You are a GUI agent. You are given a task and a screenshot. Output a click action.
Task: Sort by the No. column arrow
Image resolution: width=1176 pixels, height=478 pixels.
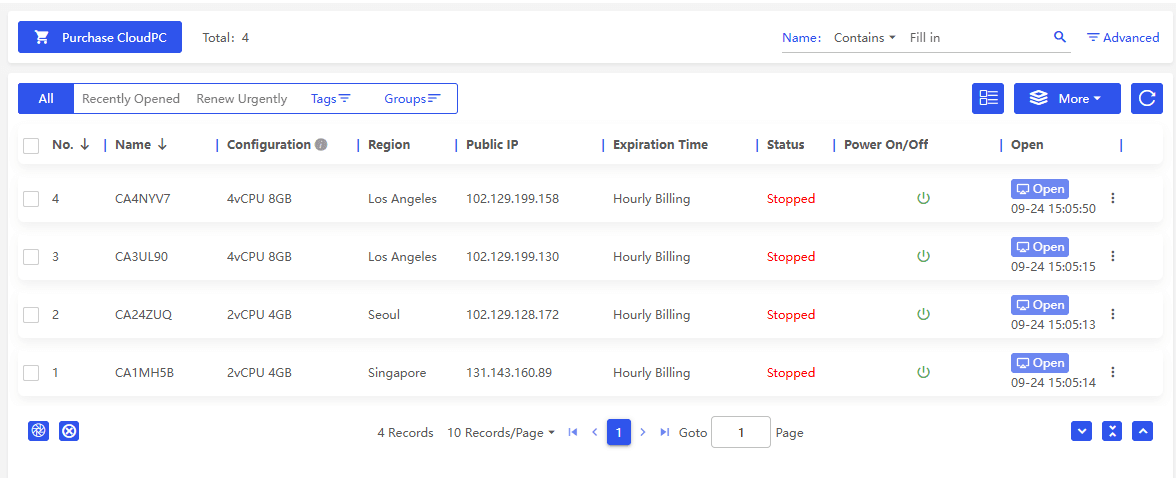(85, 145)
